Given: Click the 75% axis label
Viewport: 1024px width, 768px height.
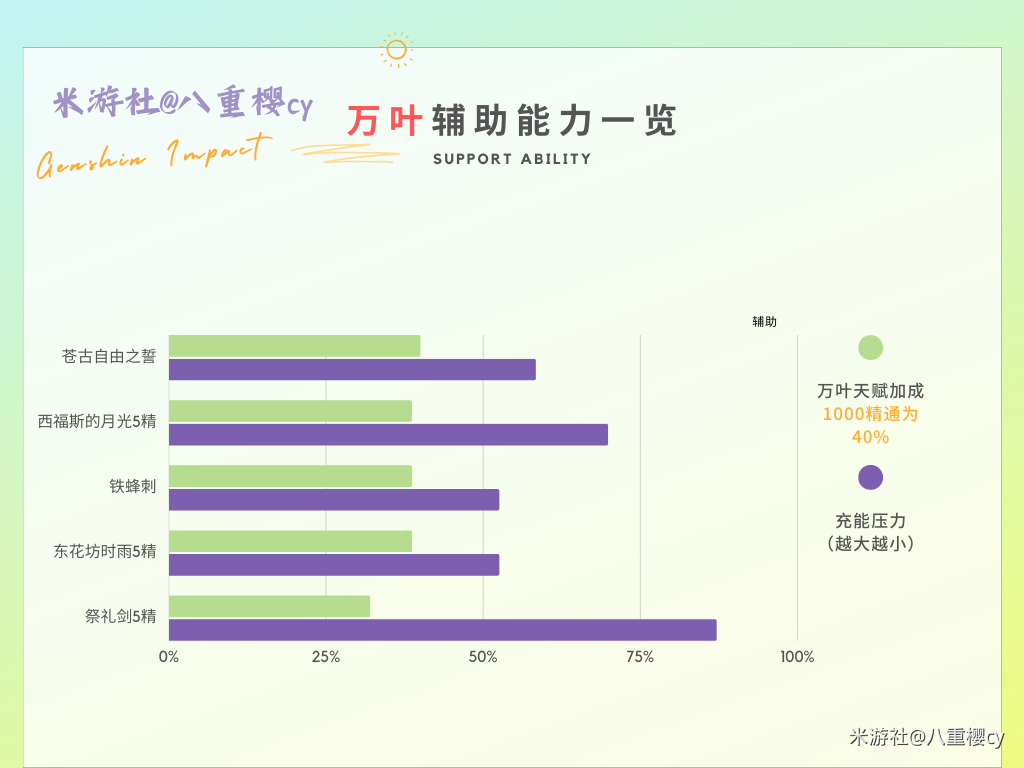Looking at the screenshot, I should coord(640,657).
